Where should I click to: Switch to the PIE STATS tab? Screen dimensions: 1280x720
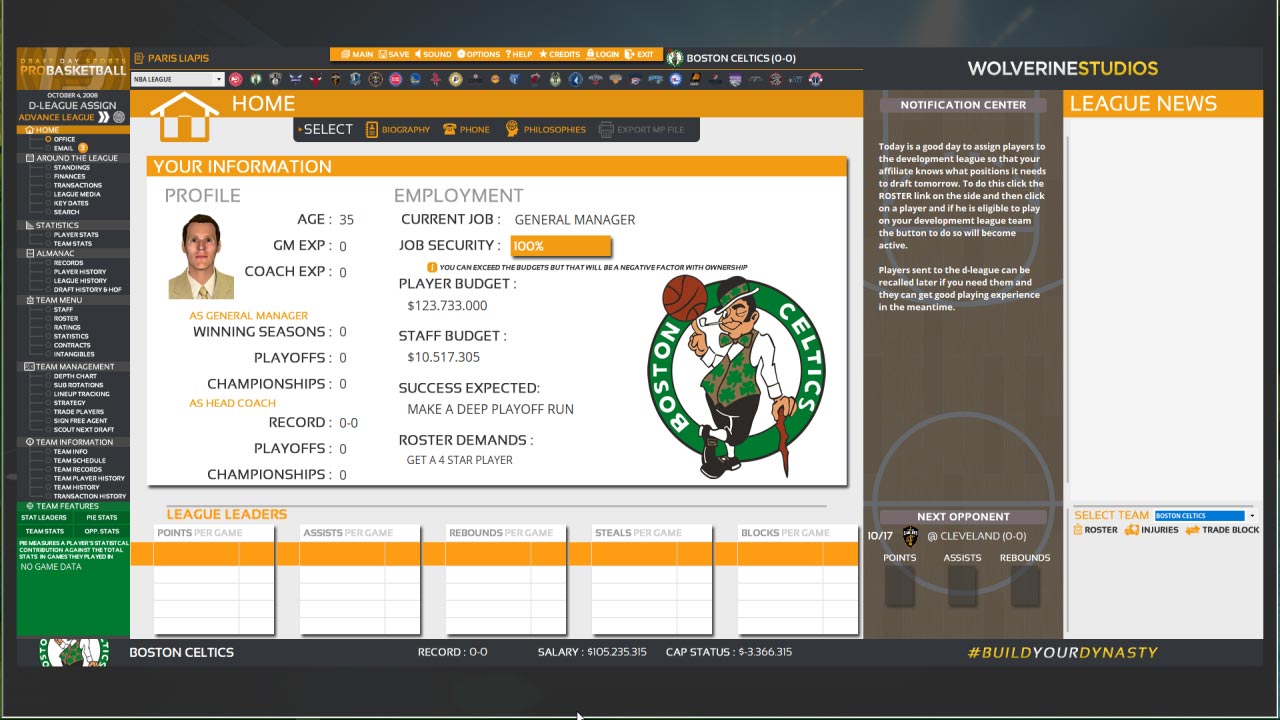pos(100,516)
